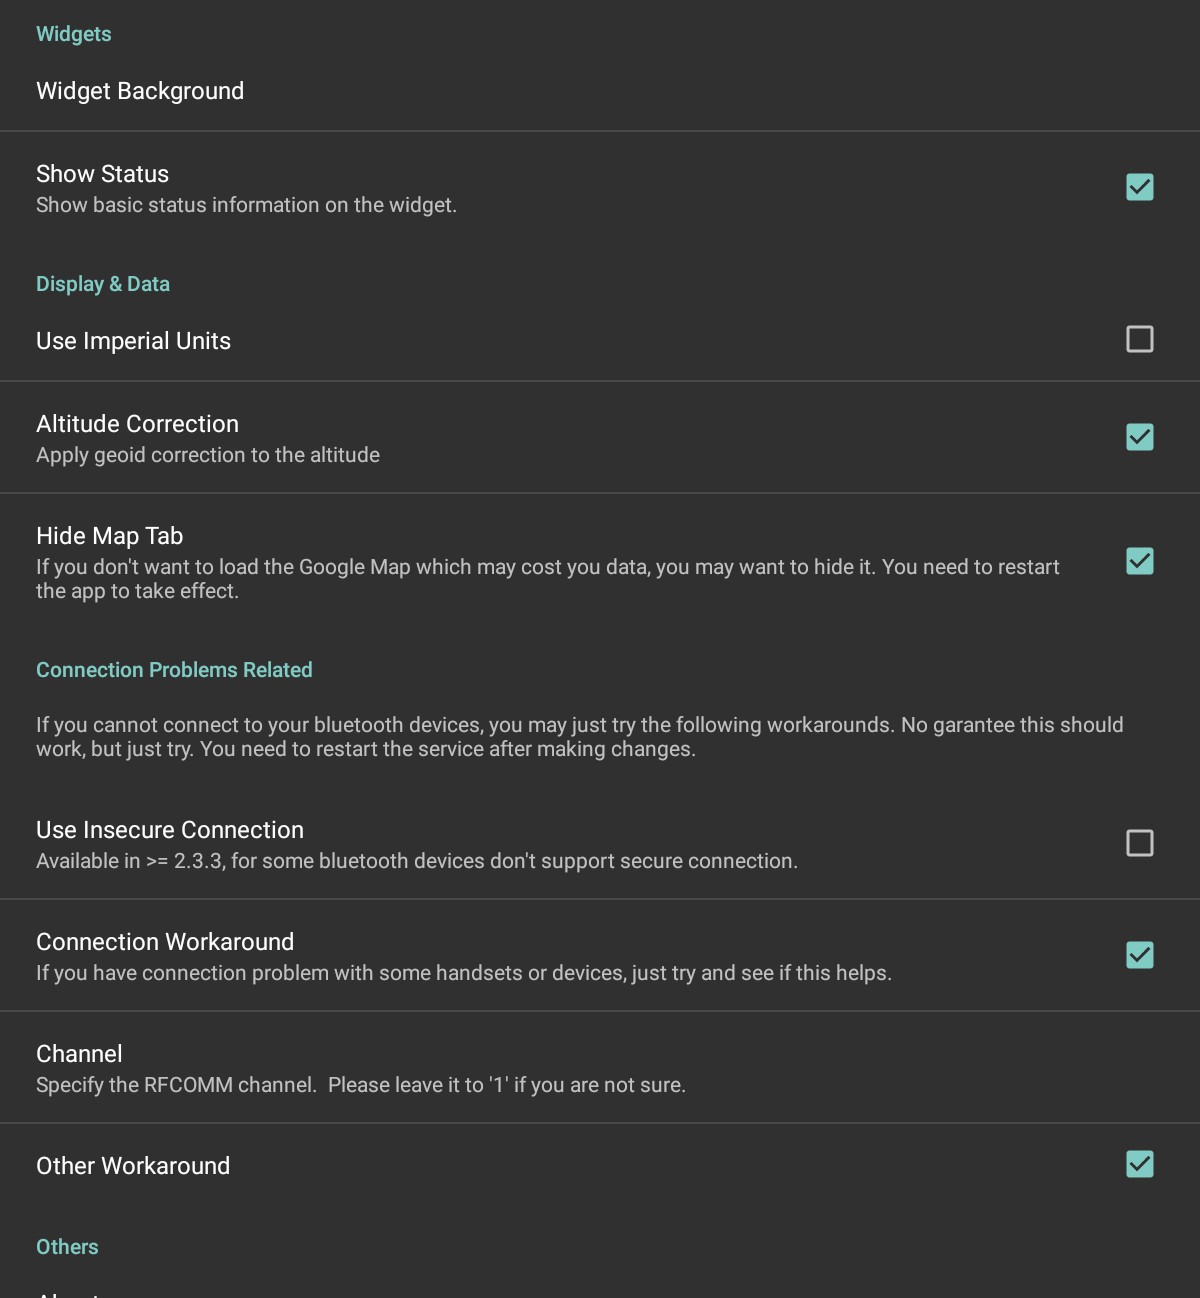
Task: Toggle the Show Status checkbox
Action: point(1139,187)
